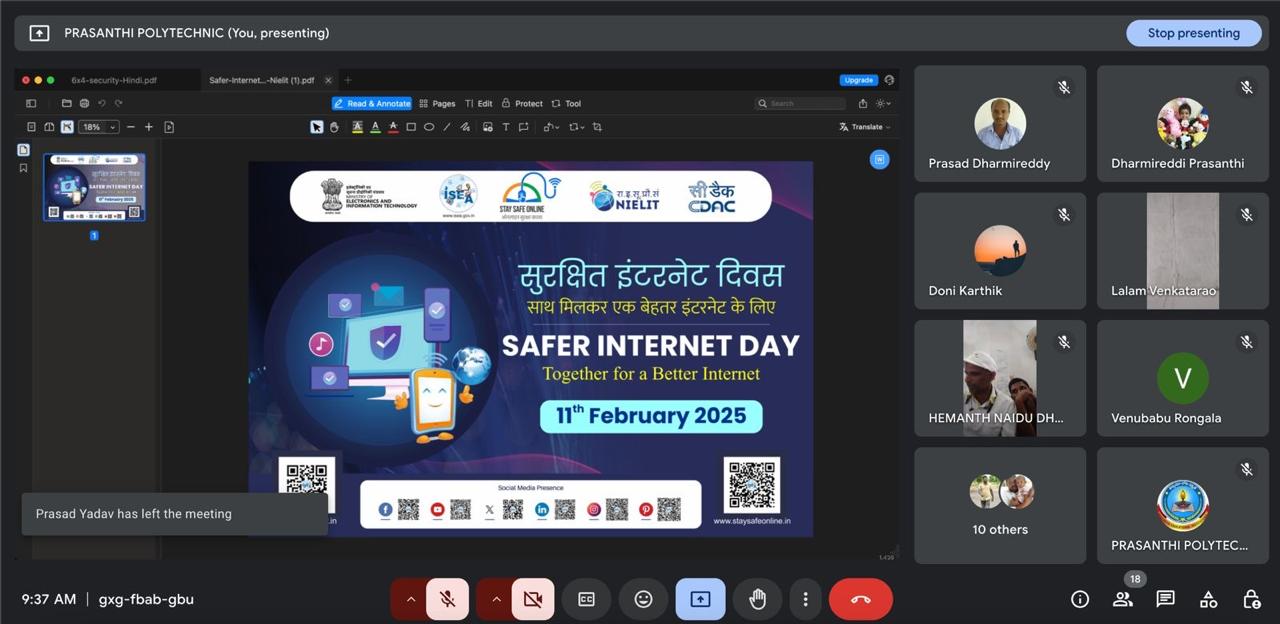Expand video settings arrow beside camera

coord(495,599)
